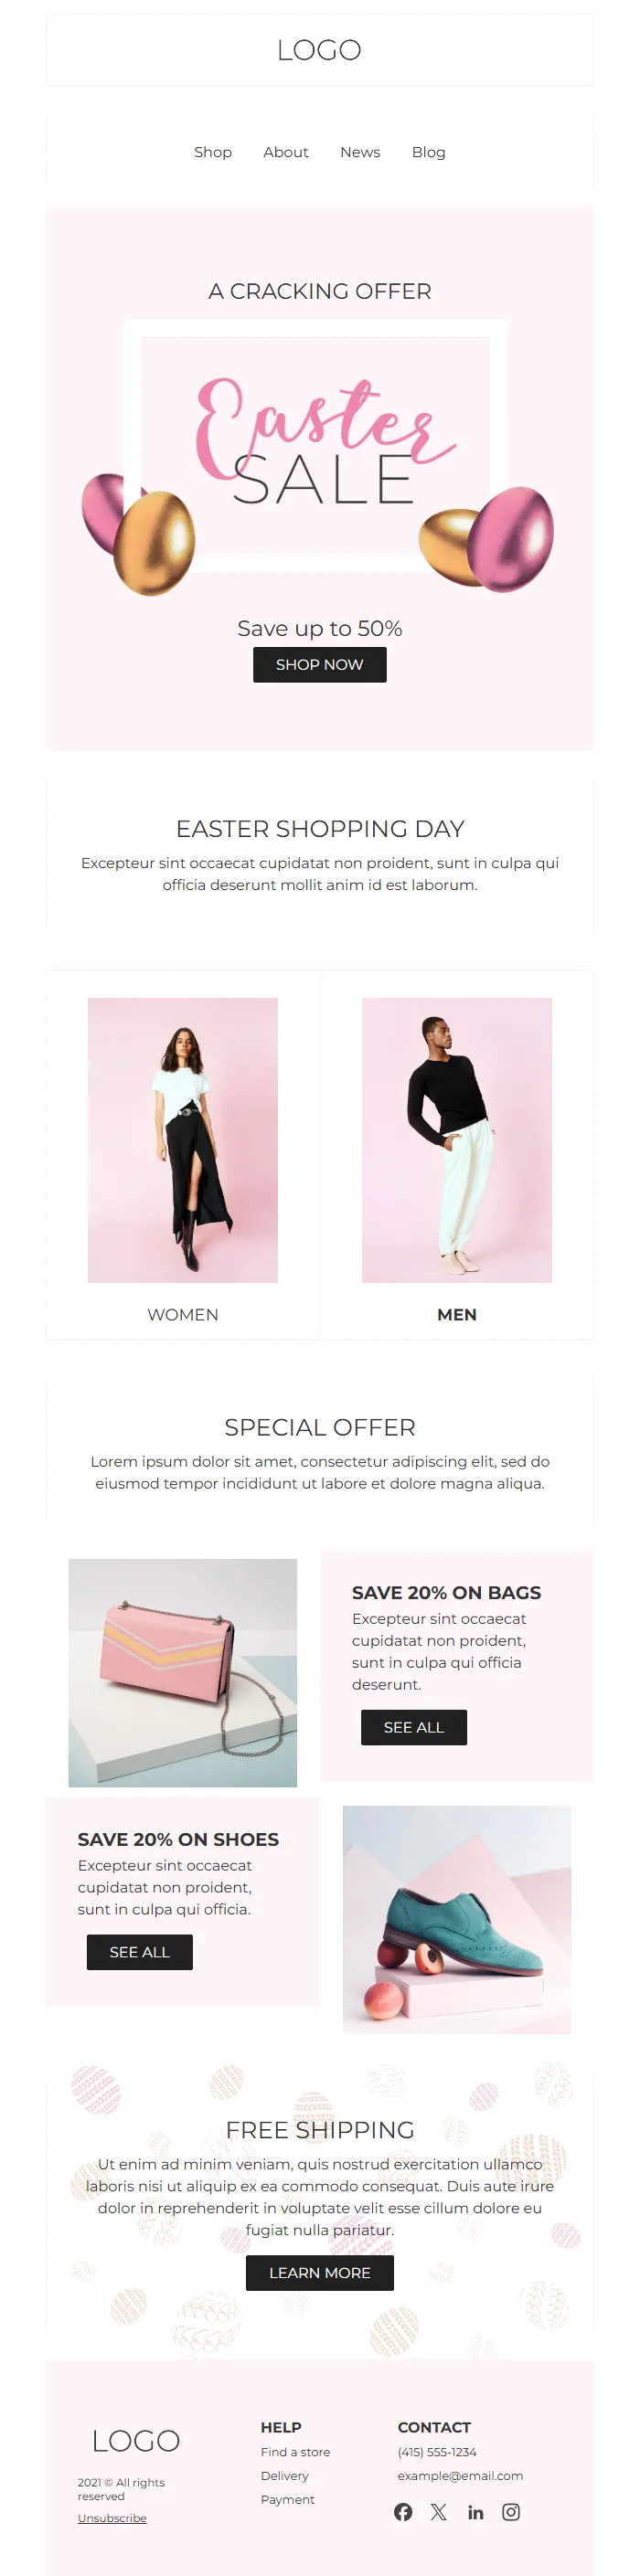The image size is (640, 2576).
Task: Open the LinkedIn social icon
Action: [476, 2511]
